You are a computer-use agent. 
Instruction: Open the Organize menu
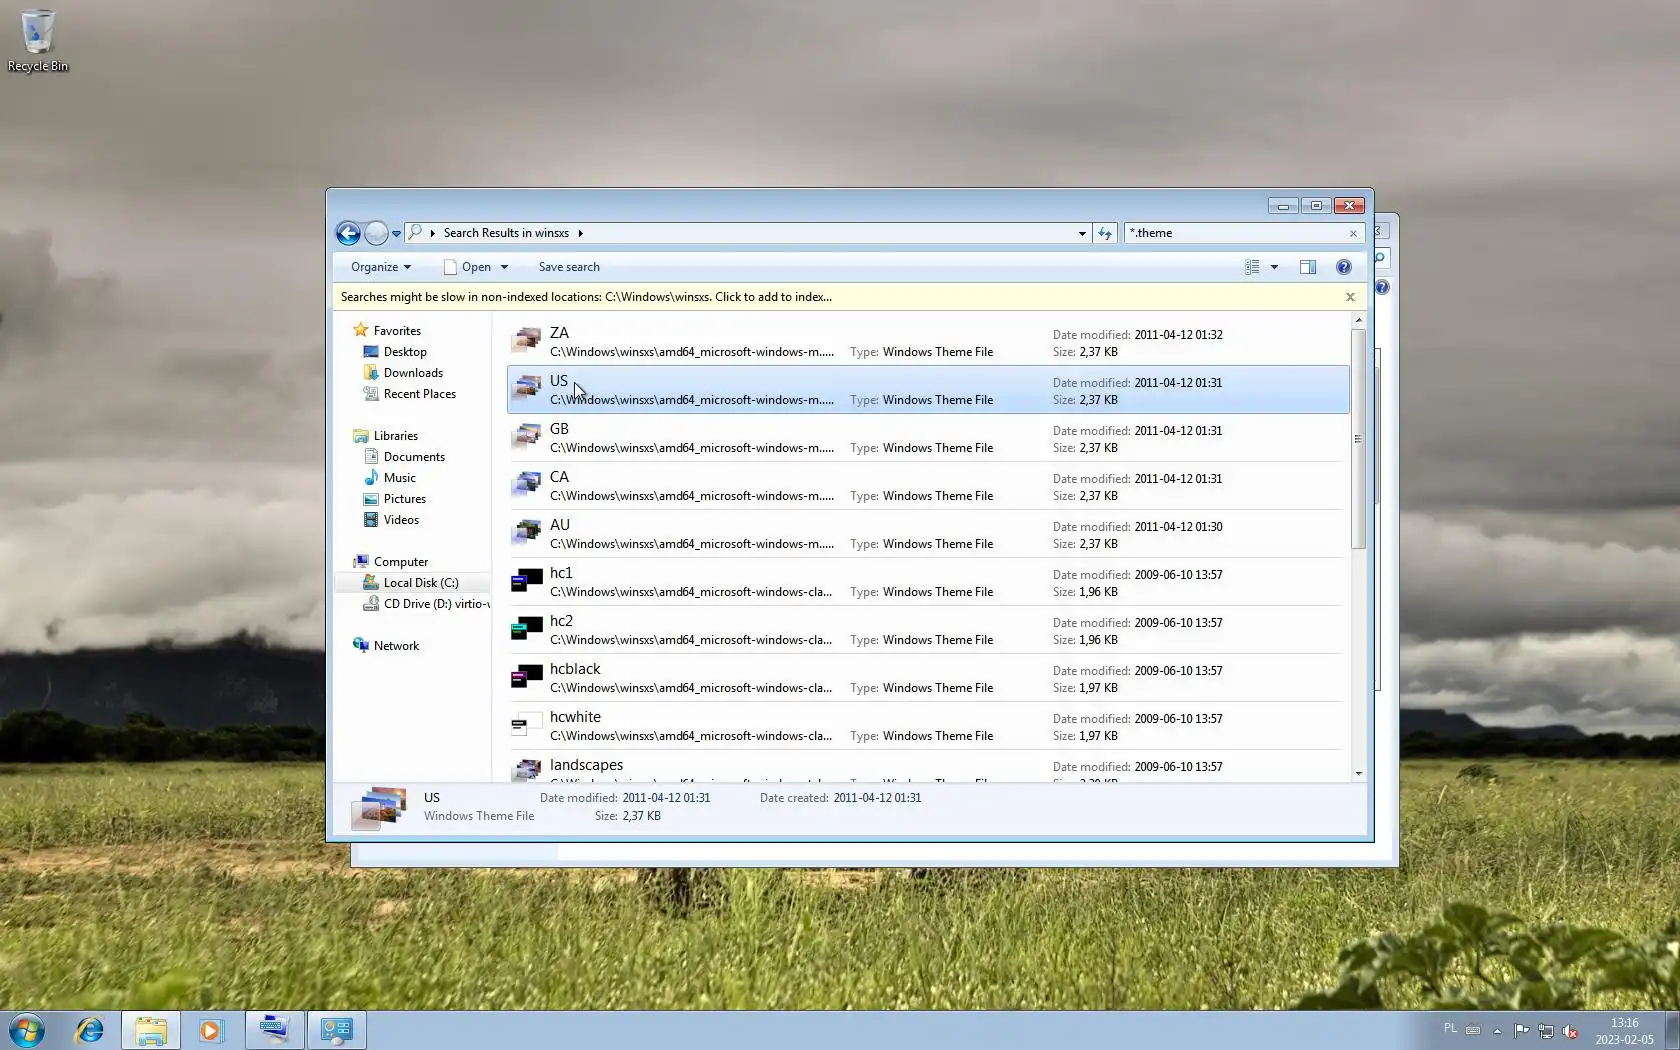(381, 267)
